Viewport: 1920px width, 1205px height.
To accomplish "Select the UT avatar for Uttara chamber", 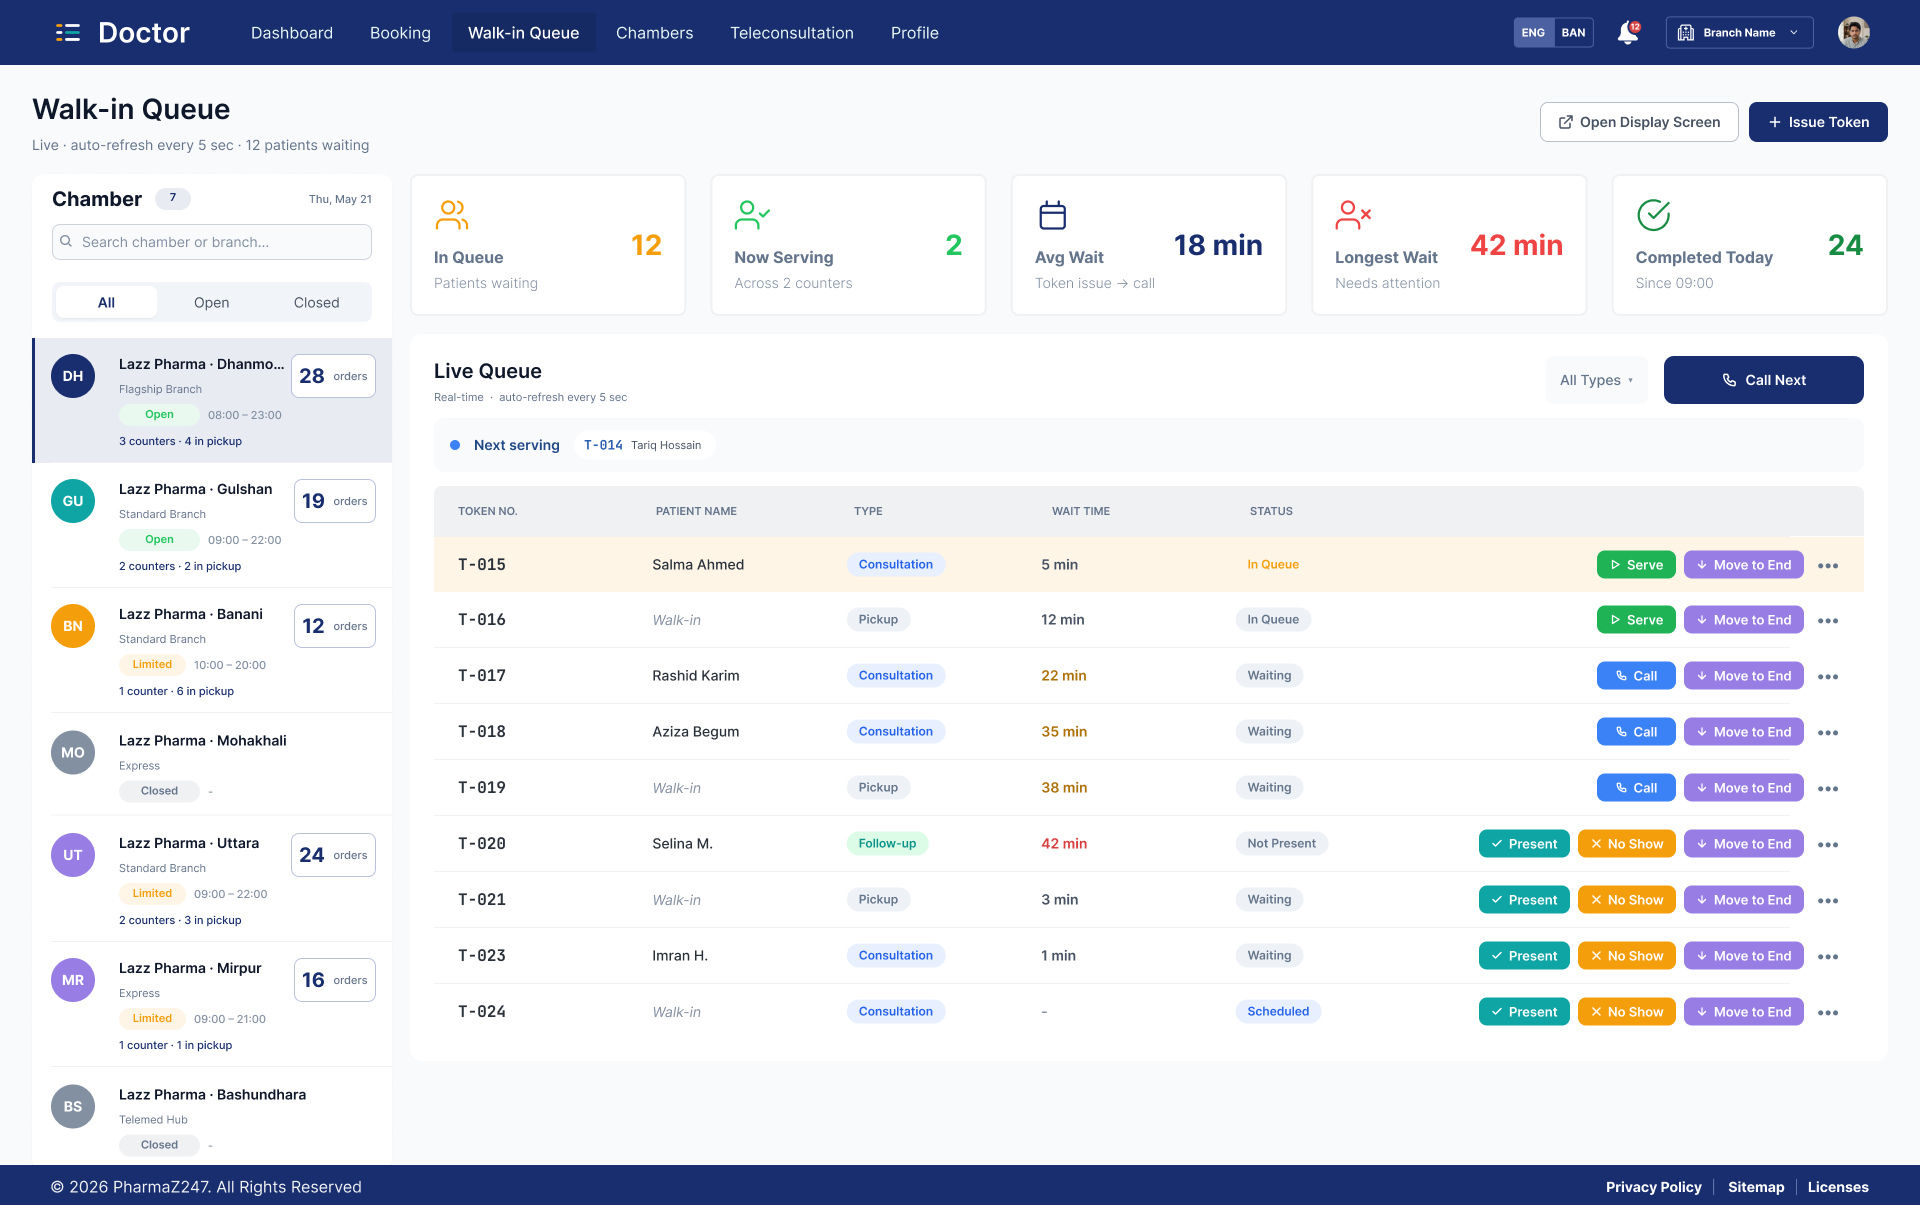I will (x=73, y=855).
